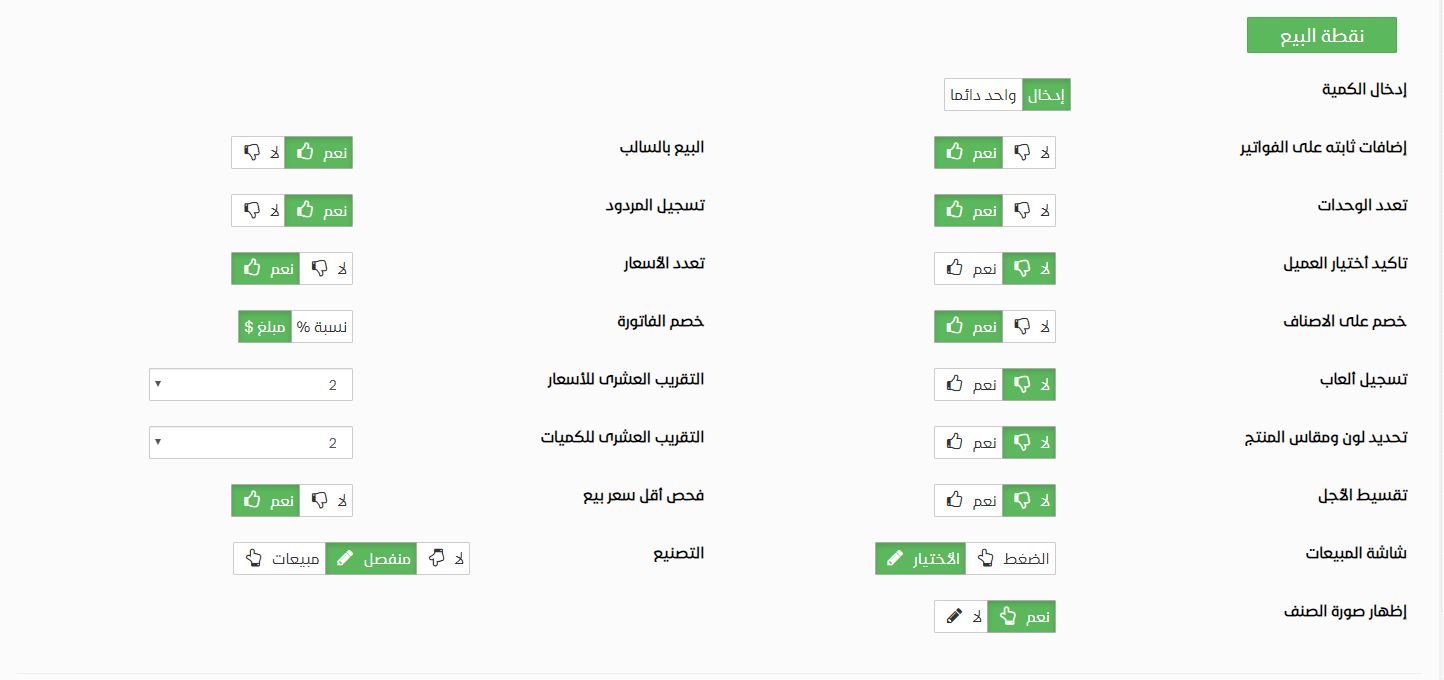Choose واحد دائما for إدخال الكمية

983,95
